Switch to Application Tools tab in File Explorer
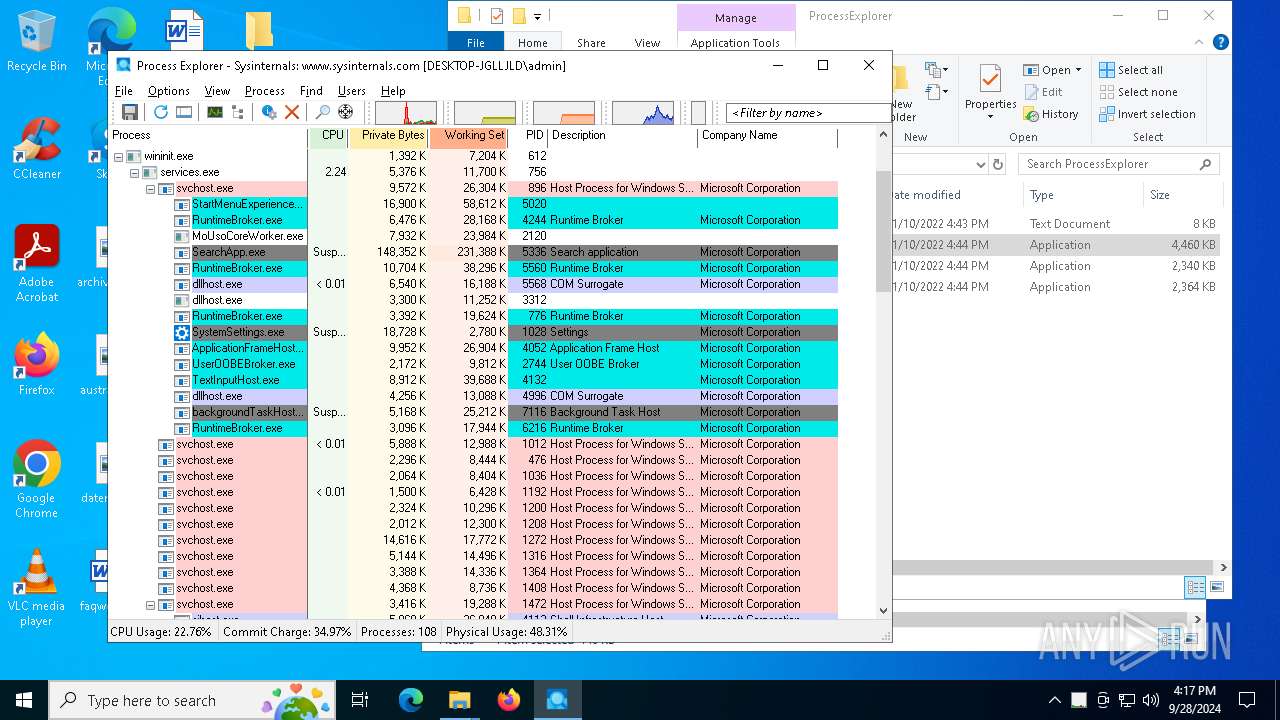Screen dimensions: 1280x720 point(735,43)
